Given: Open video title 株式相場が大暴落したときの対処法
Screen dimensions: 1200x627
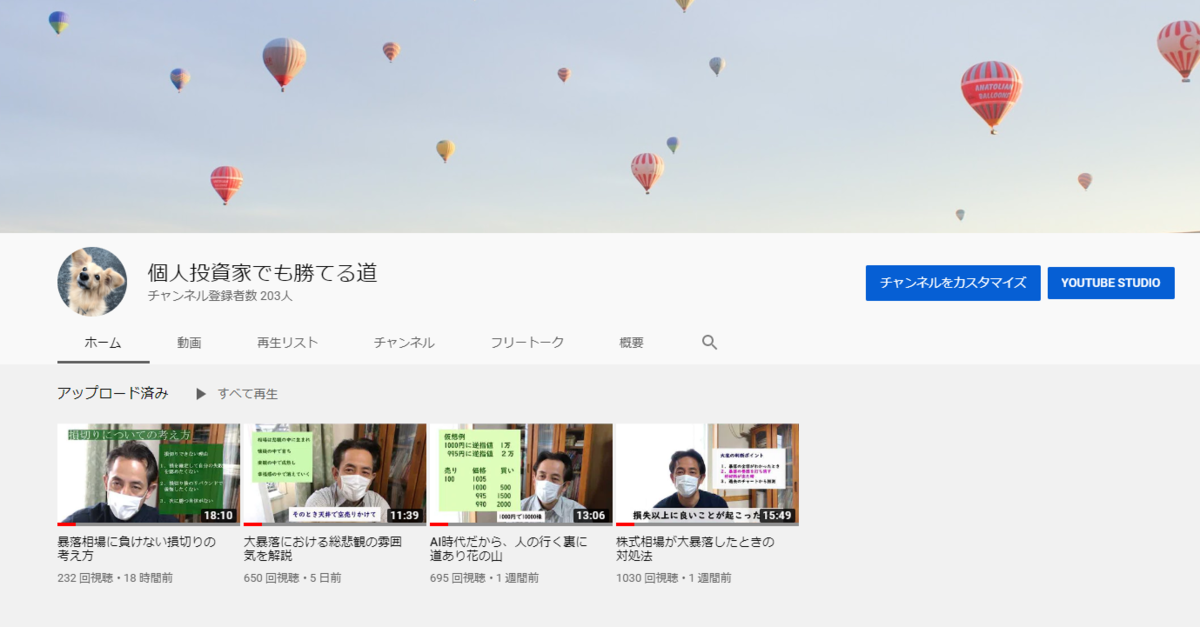Looking at the screenshot, I should coord(695,548).
